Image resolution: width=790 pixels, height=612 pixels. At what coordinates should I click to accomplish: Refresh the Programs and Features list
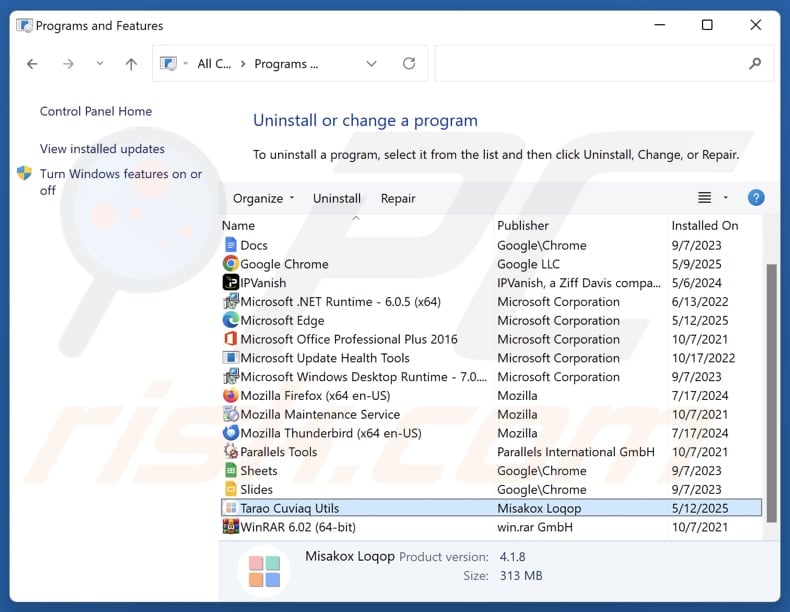click(x=409, y=63)
